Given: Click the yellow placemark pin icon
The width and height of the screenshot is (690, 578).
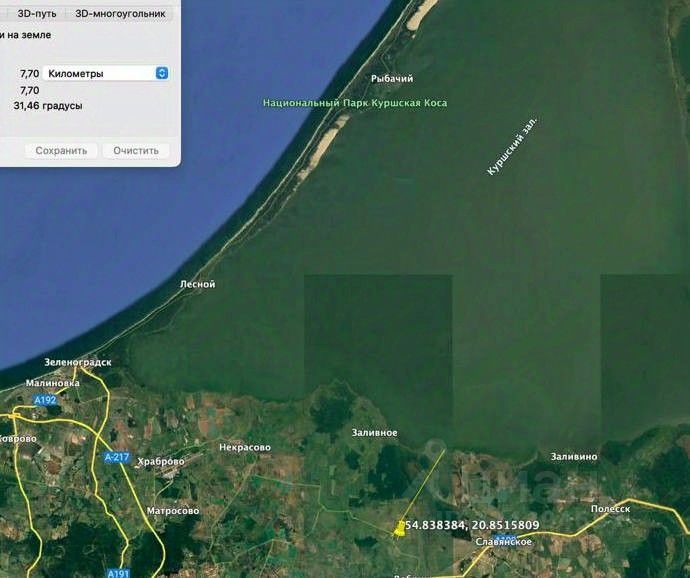Looking at the screenshot, I should [x=400, y=528].
